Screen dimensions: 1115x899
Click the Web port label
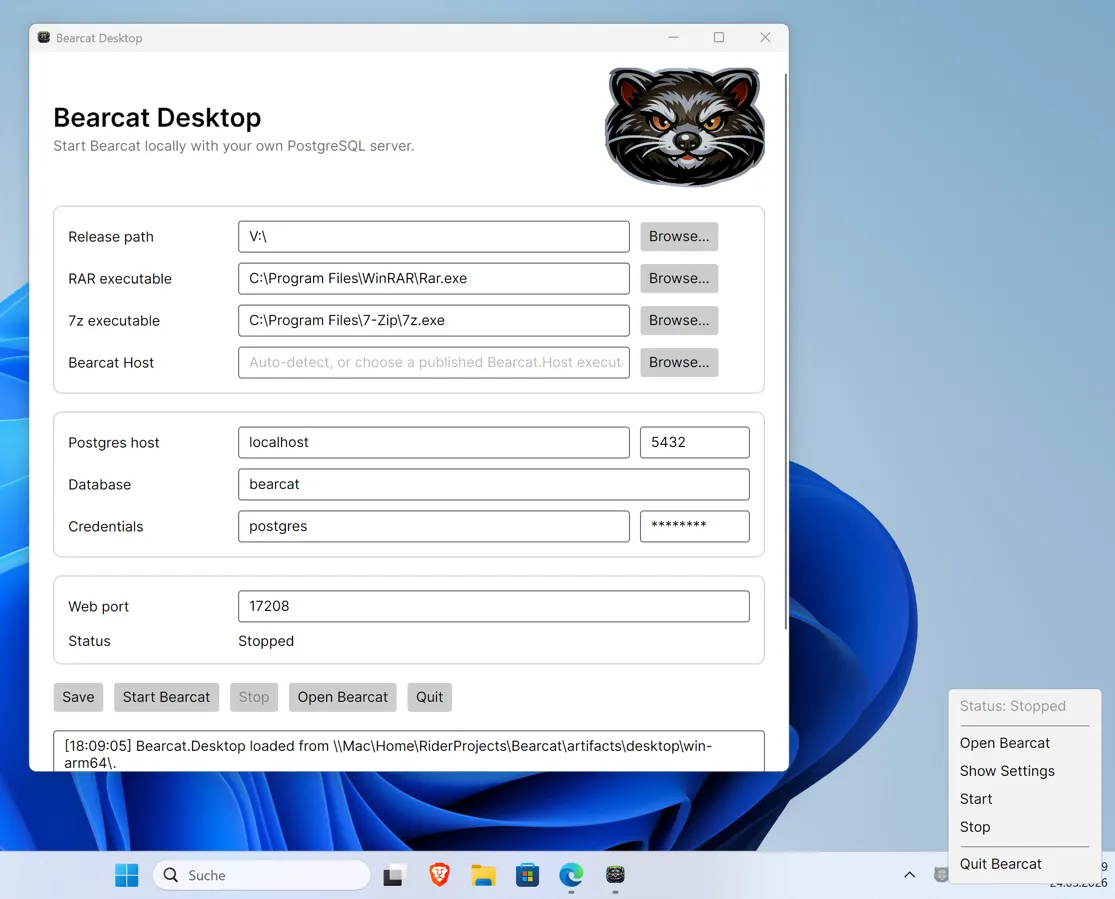[x=98, y=607]
